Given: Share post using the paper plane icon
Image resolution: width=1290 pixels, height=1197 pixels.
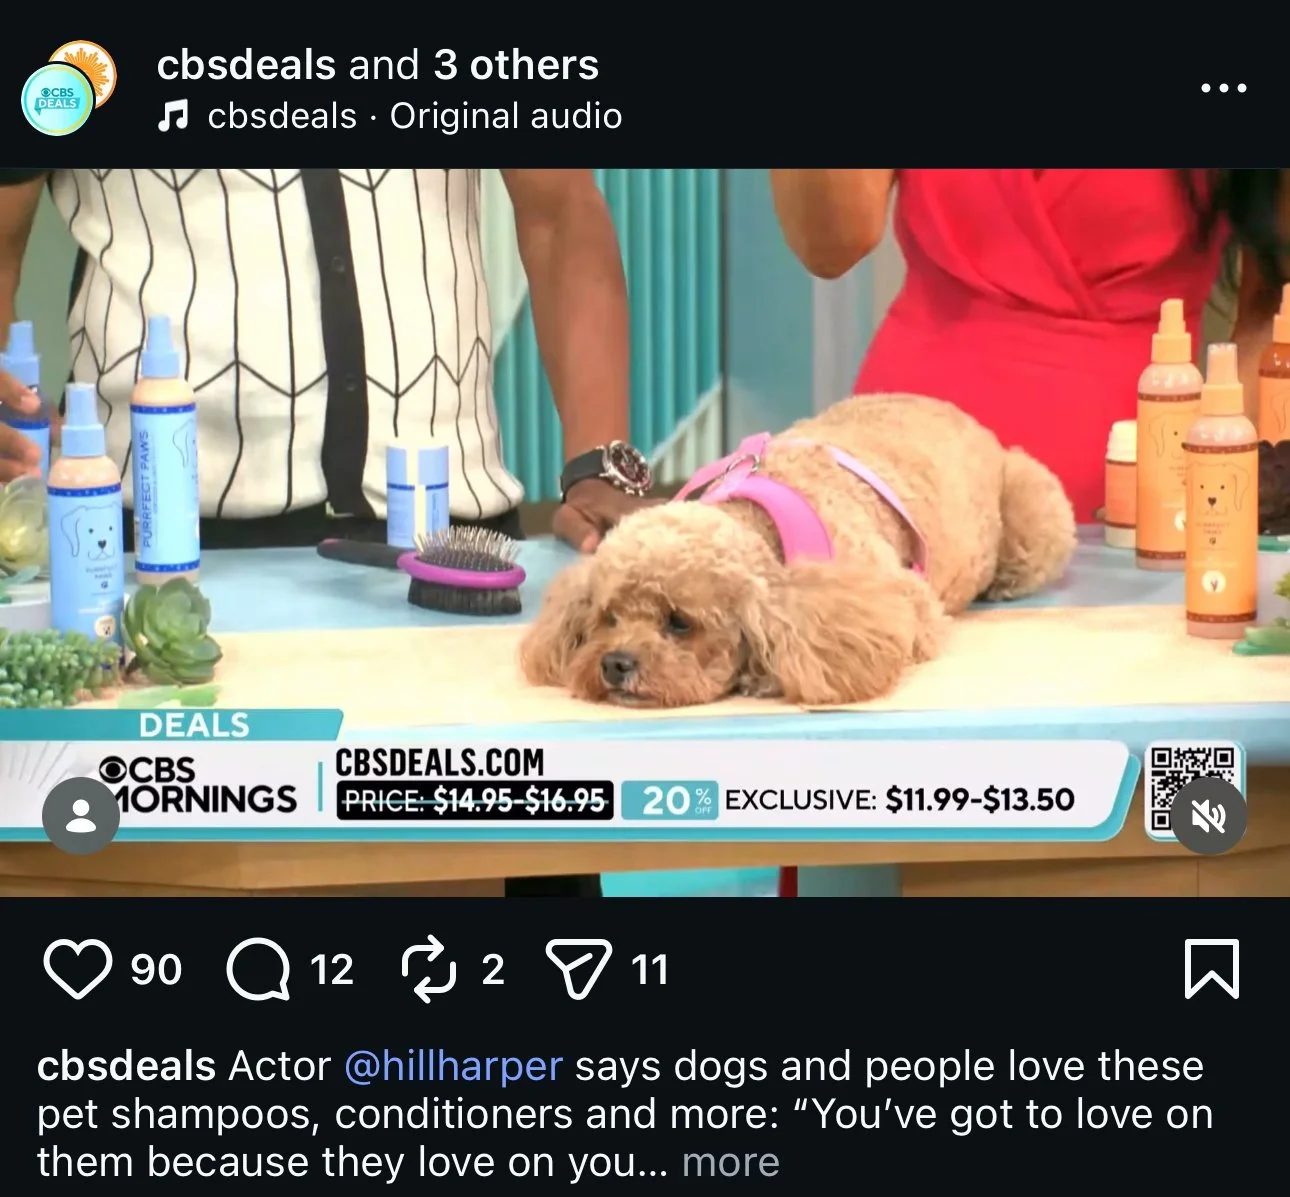Looking at the screenshot, I should 578,969.
